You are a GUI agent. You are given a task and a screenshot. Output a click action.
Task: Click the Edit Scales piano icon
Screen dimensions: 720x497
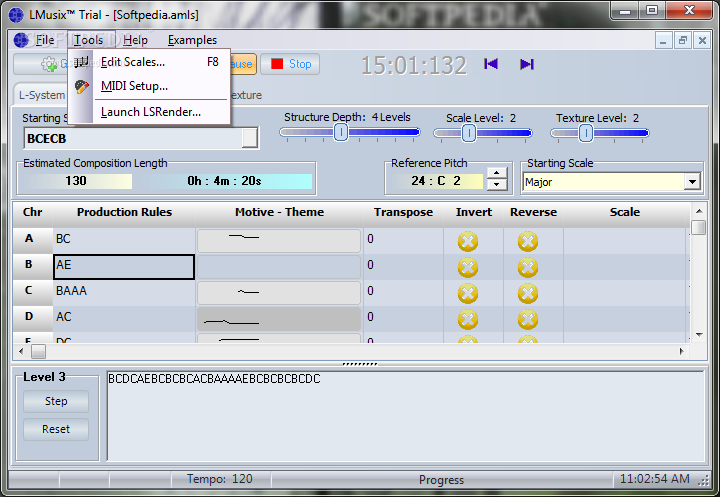(82, 62)
